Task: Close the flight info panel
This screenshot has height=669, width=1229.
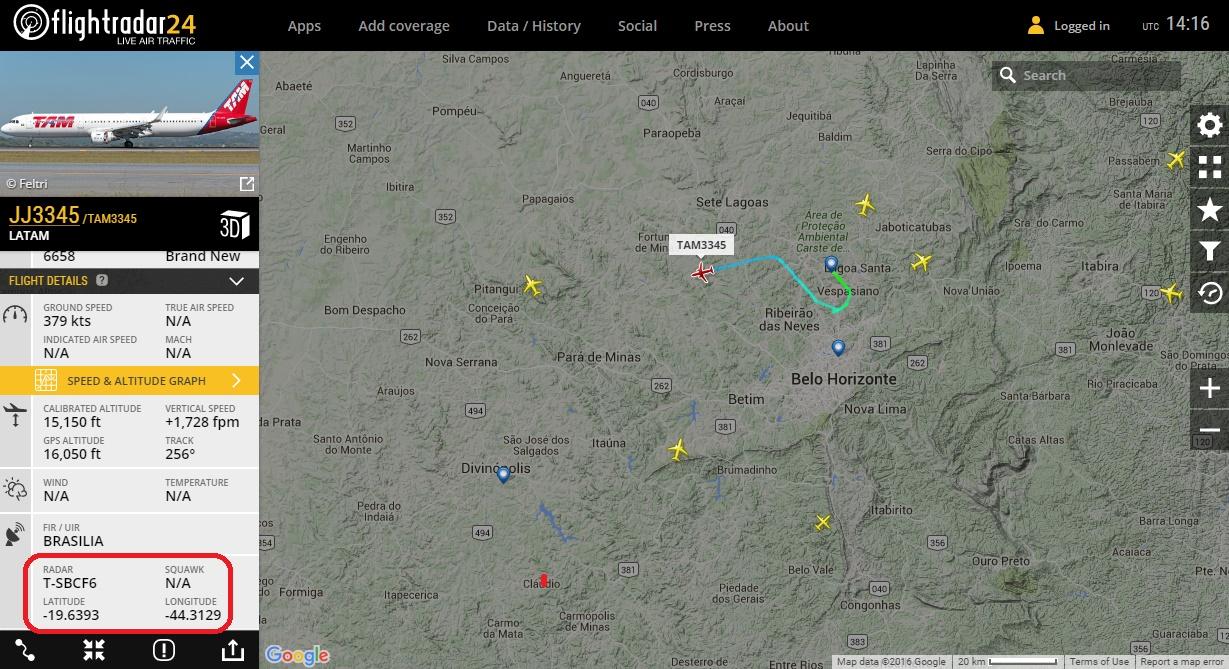Action: click(x=247, y=63)
